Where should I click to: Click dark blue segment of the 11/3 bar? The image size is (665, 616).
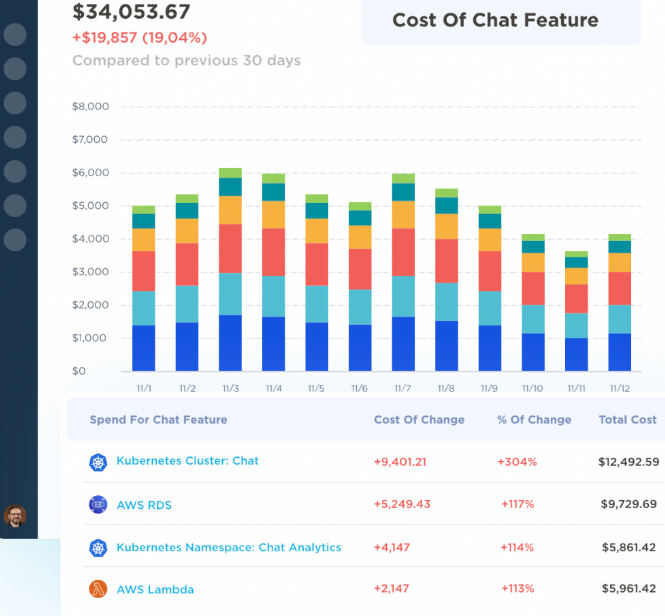pos(230,343)
